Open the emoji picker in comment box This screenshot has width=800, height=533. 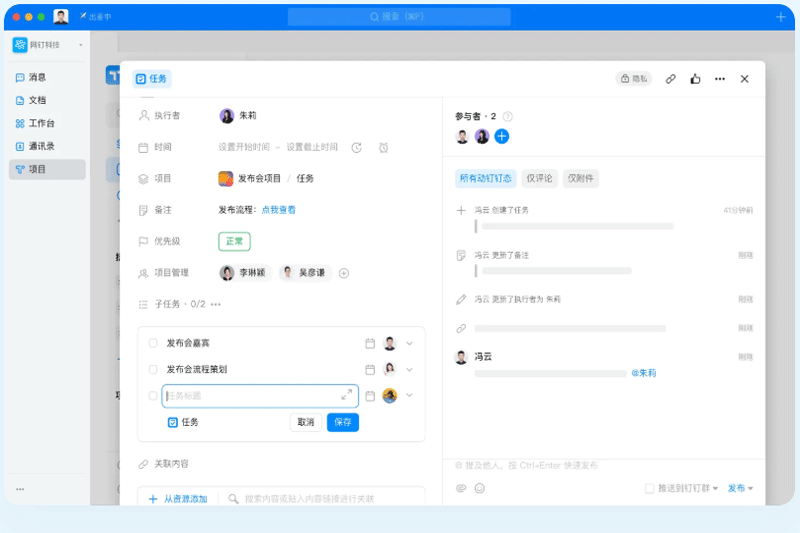pyautogui.click(x=479, y=488)
